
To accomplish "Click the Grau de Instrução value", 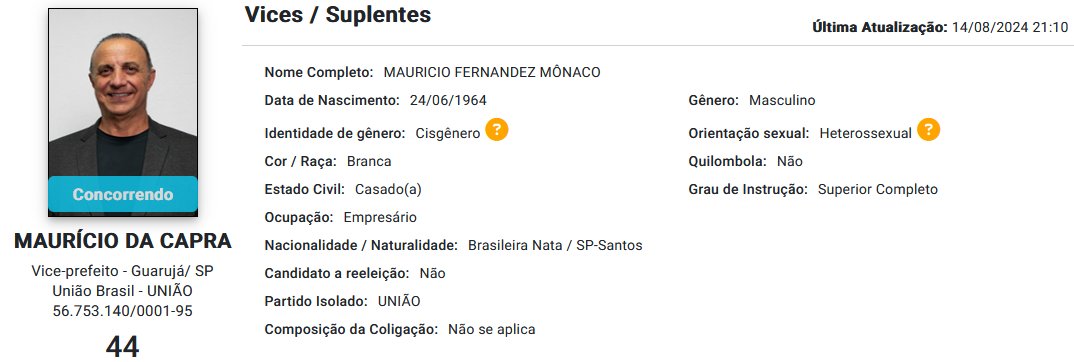I will (877, 190).
